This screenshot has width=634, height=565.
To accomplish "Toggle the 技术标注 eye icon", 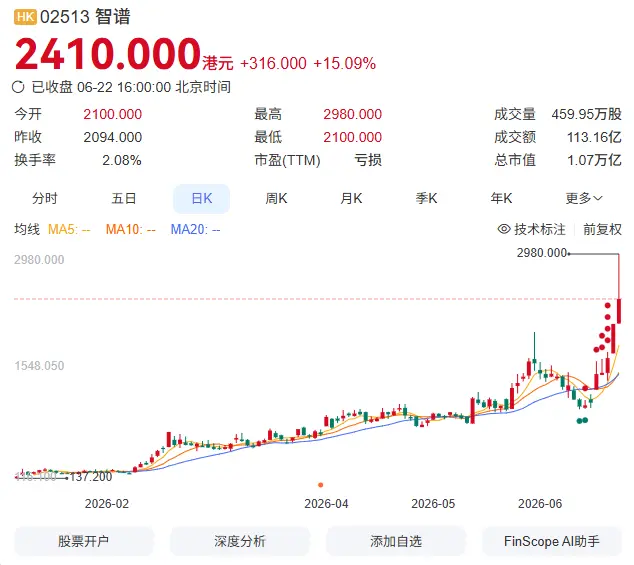I will (x=504, y=229).
